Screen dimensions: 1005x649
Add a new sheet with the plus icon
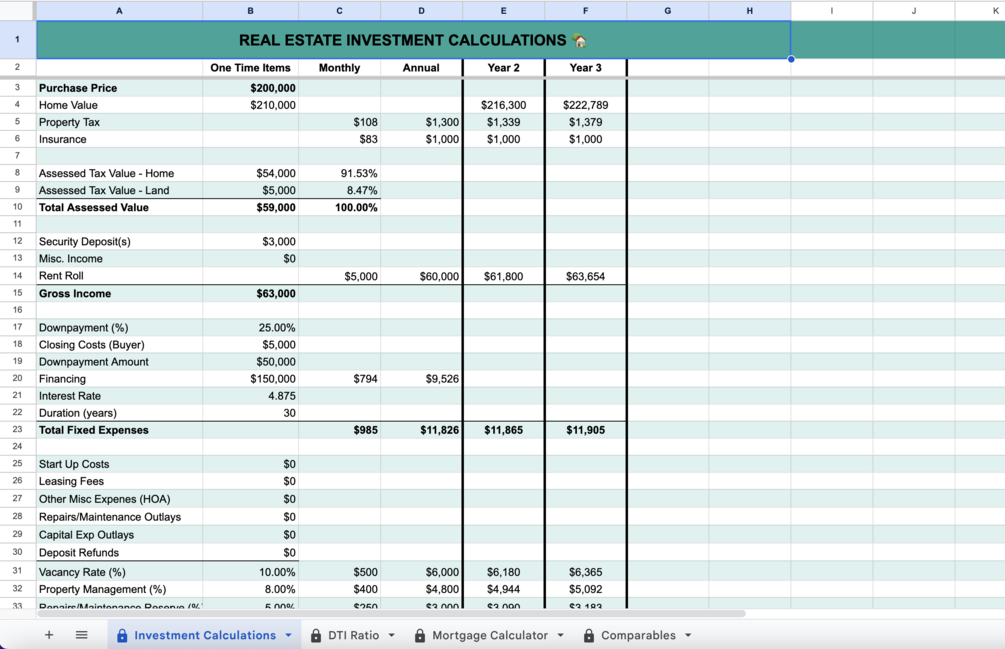point(49,635)
